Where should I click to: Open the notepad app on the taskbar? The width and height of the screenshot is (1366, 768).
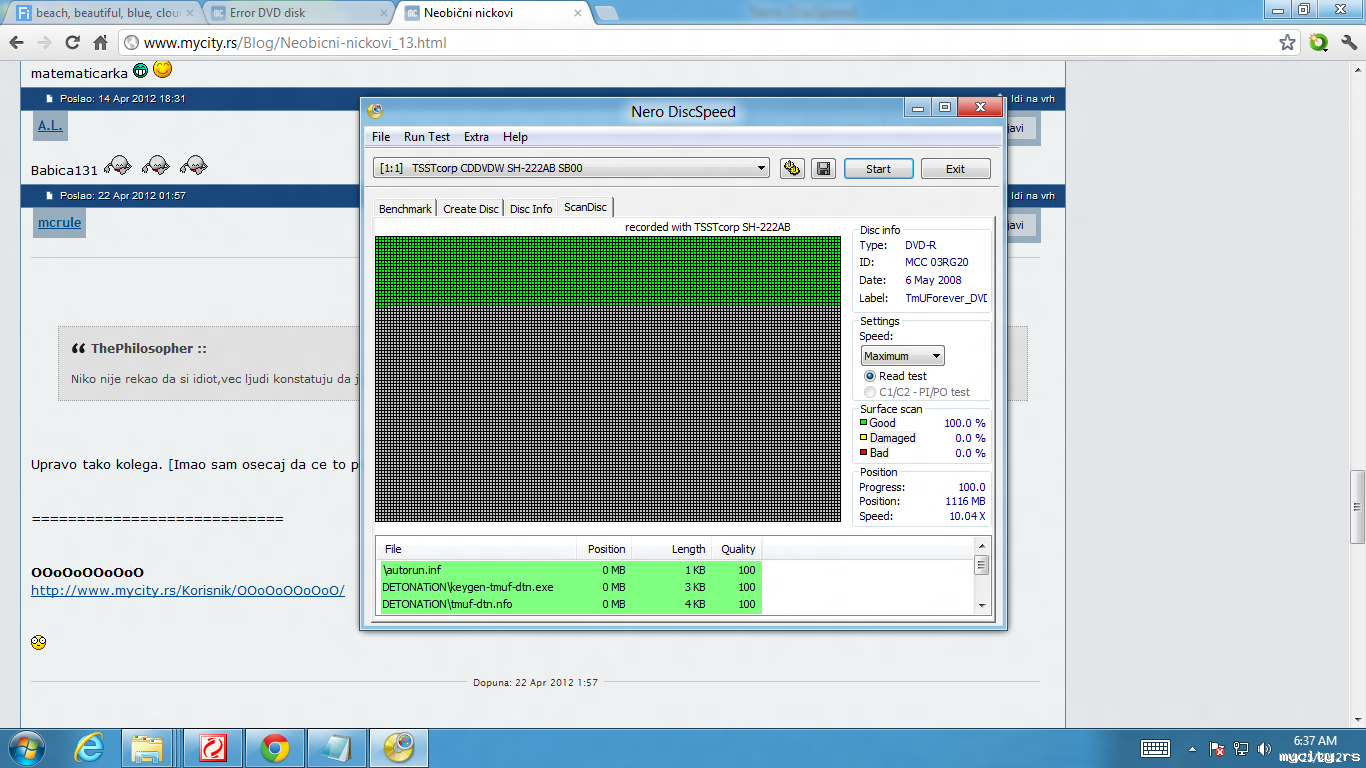[x=336, y=748]
